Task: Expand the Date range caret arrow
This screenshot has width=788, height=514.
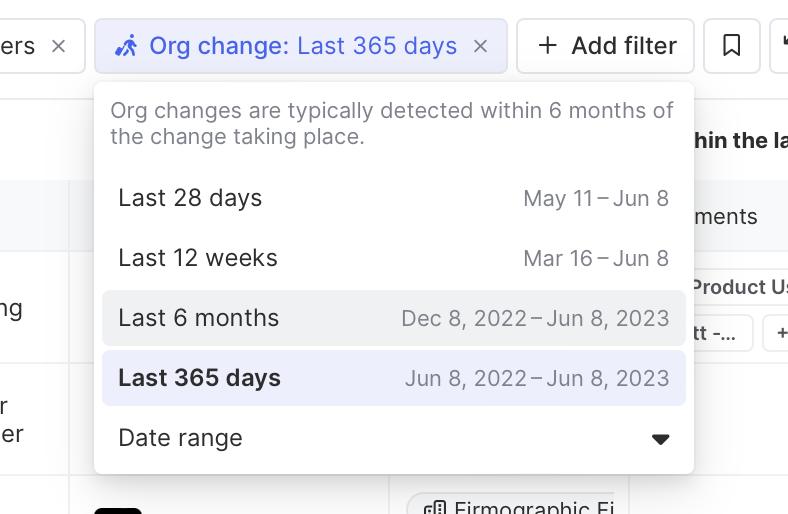Action: coord(660,439)
